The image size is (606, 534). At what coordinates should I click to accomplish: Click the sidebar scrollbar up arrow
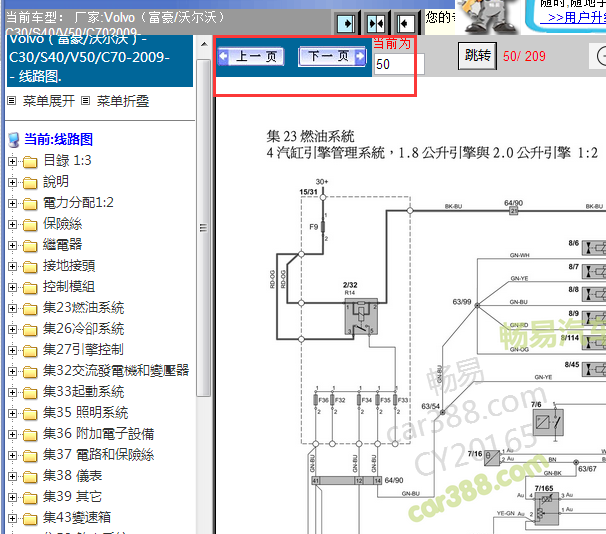click(204, 44)
